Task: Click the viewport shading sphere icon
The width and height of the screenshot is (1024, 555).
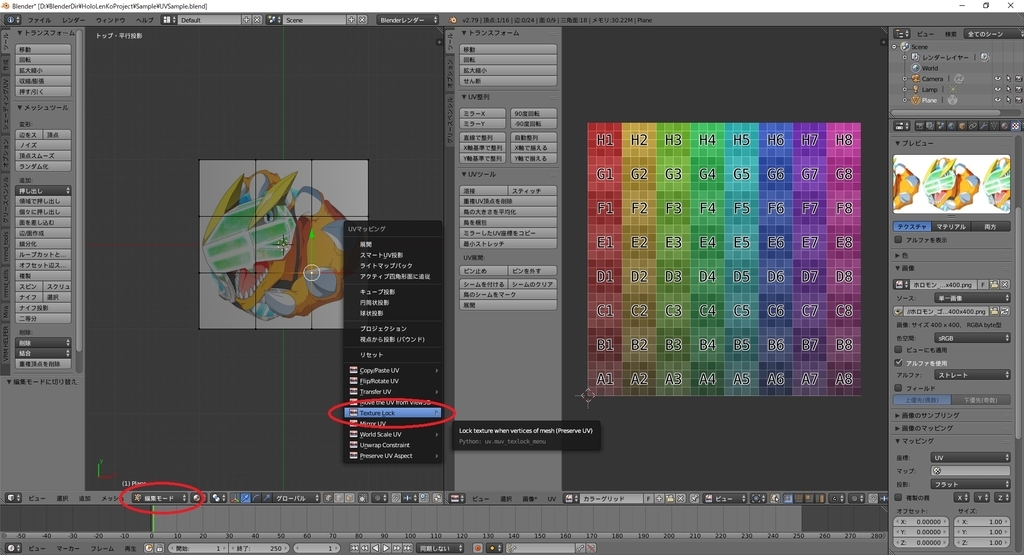Action: pos(197,498)
